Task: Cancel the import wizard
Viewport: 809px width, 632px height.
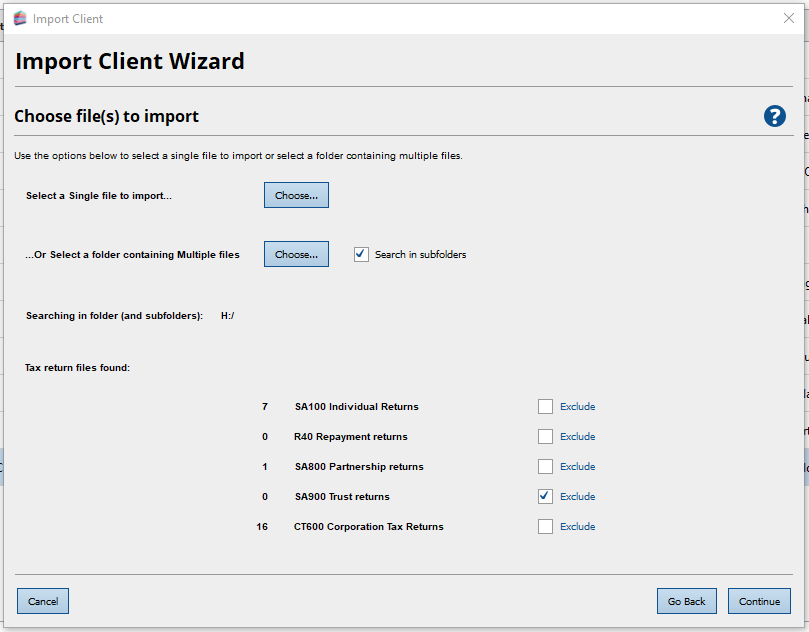Action: 43,601
